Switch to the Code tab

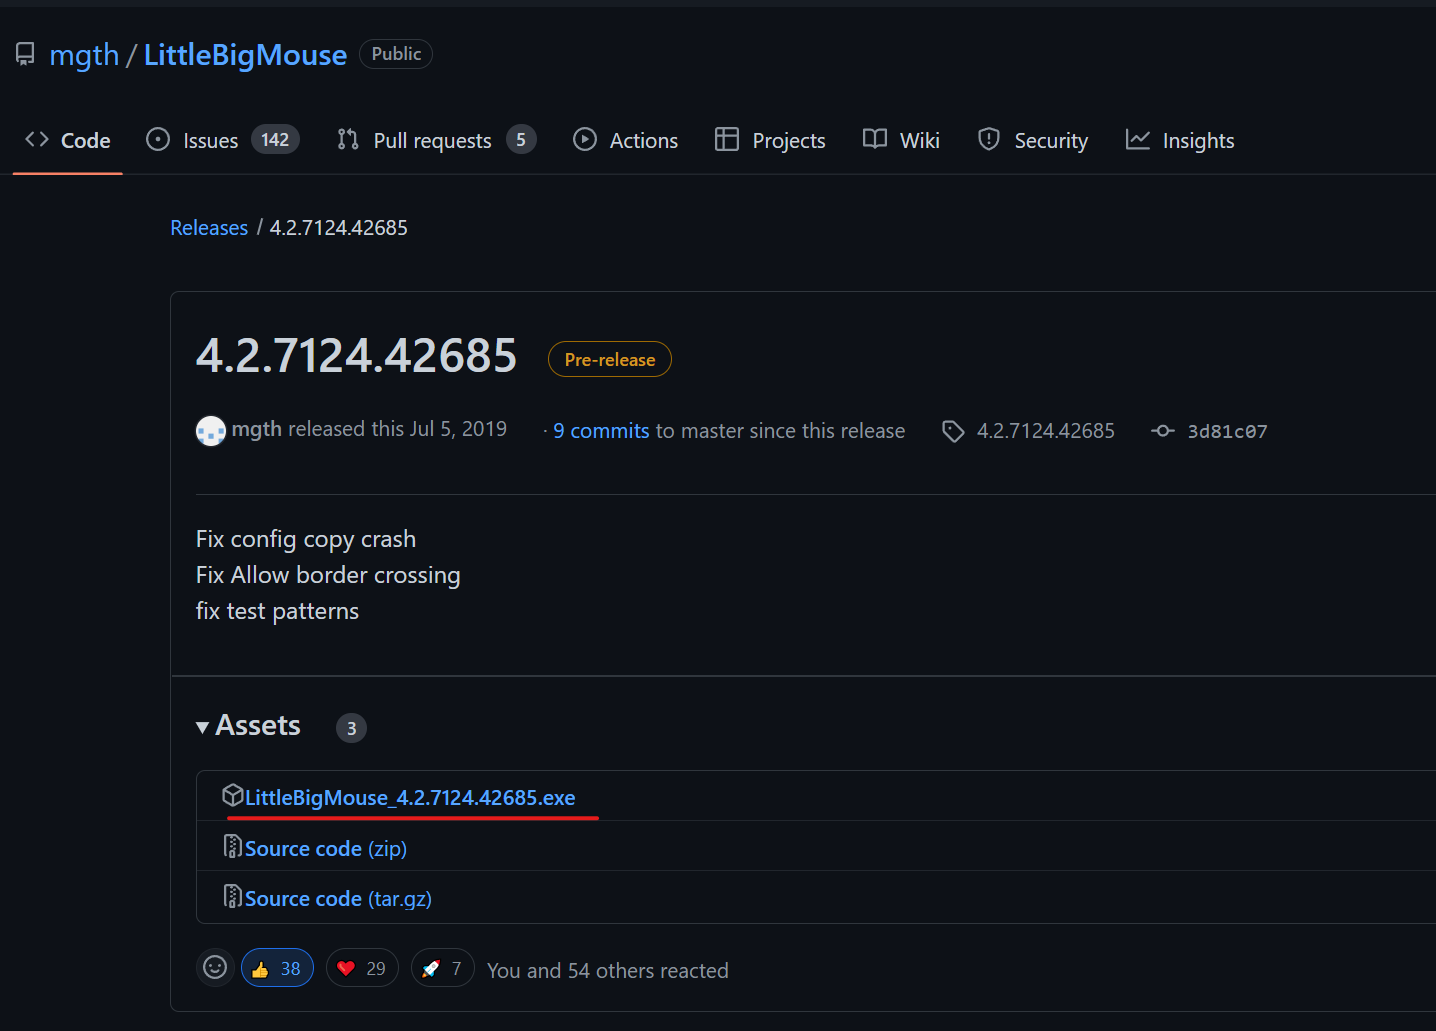tap(68, 140)
